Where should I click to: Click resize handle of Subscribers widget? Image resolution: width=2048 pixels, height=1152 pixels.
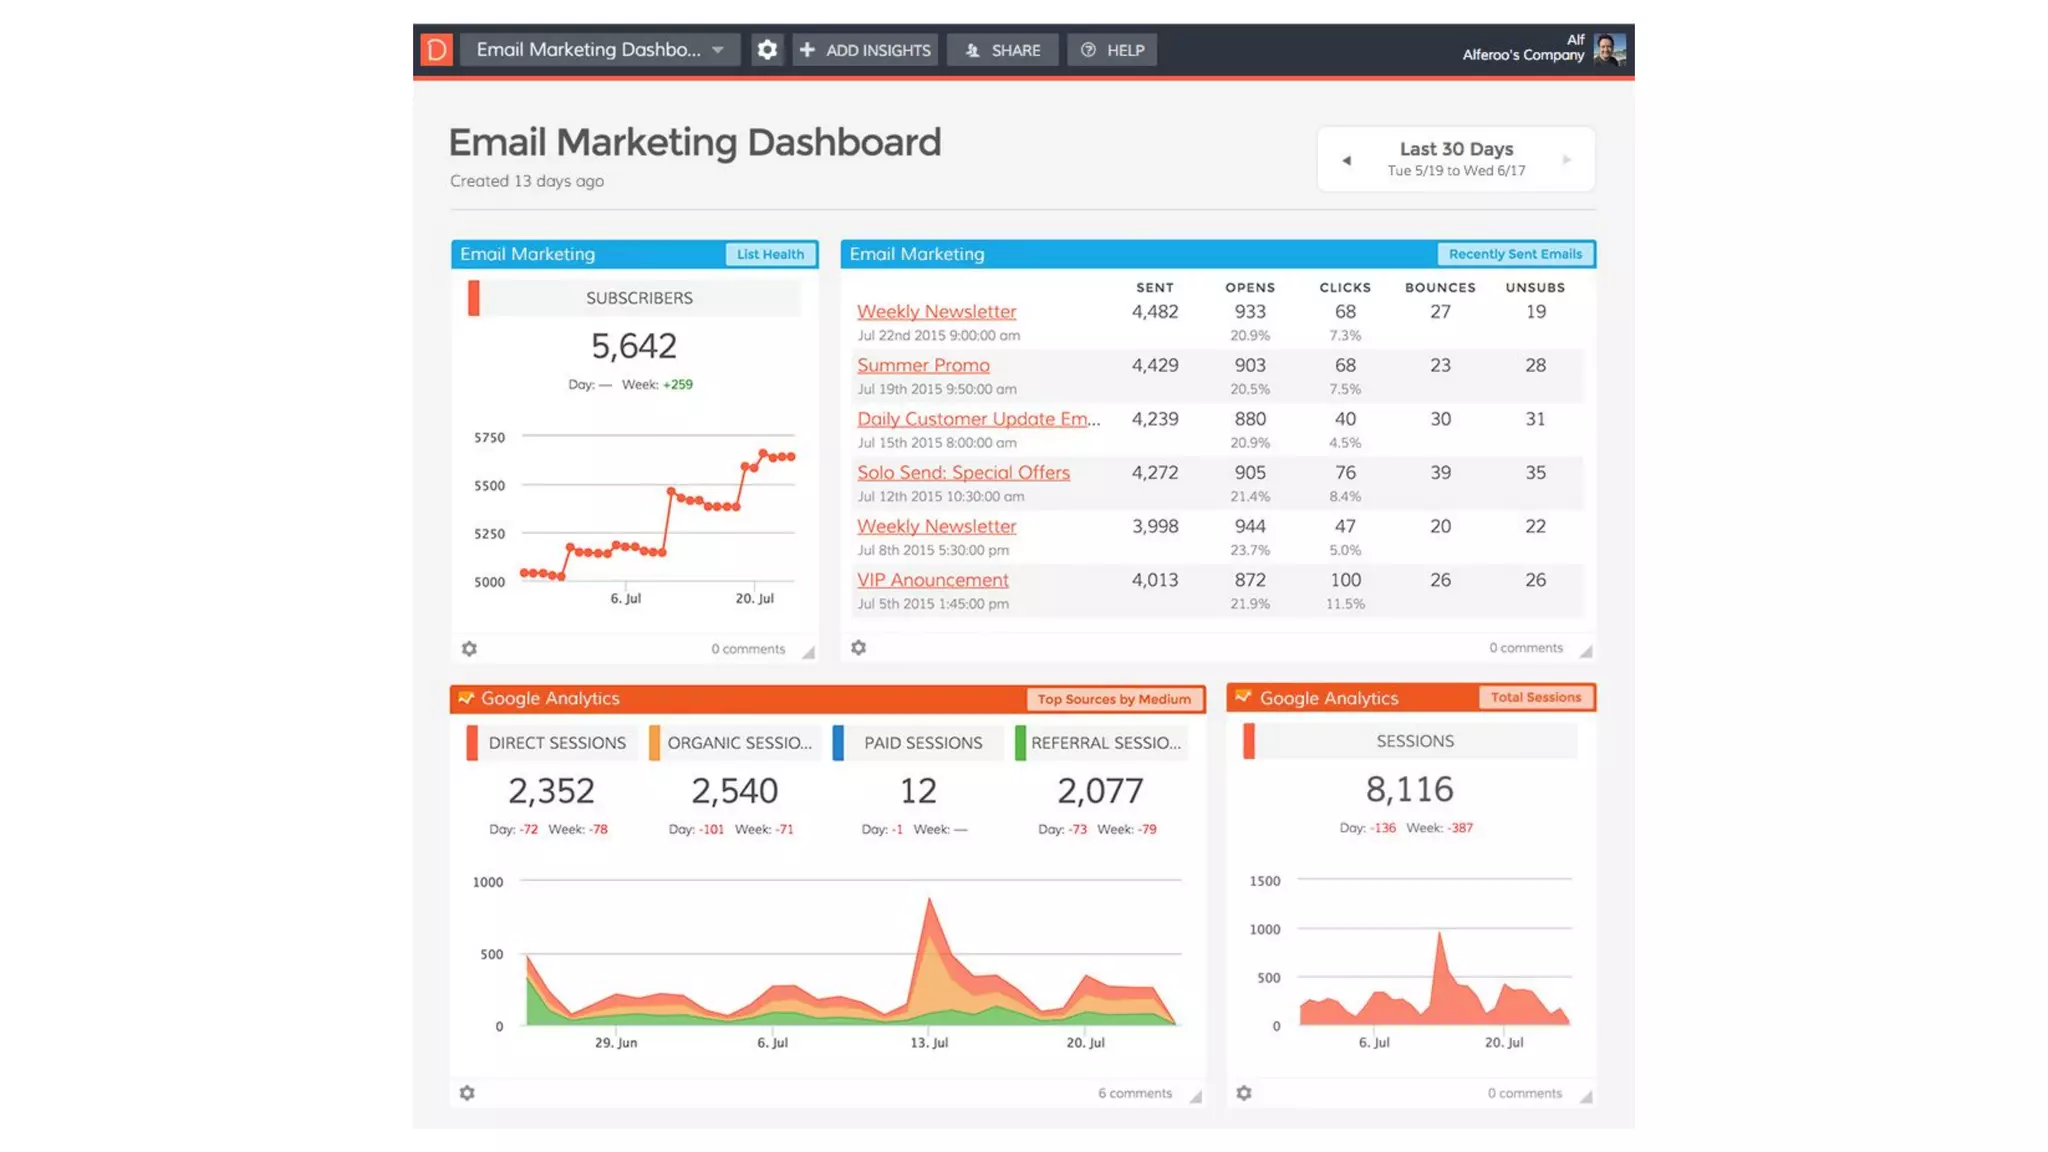[x=808, y=653]
